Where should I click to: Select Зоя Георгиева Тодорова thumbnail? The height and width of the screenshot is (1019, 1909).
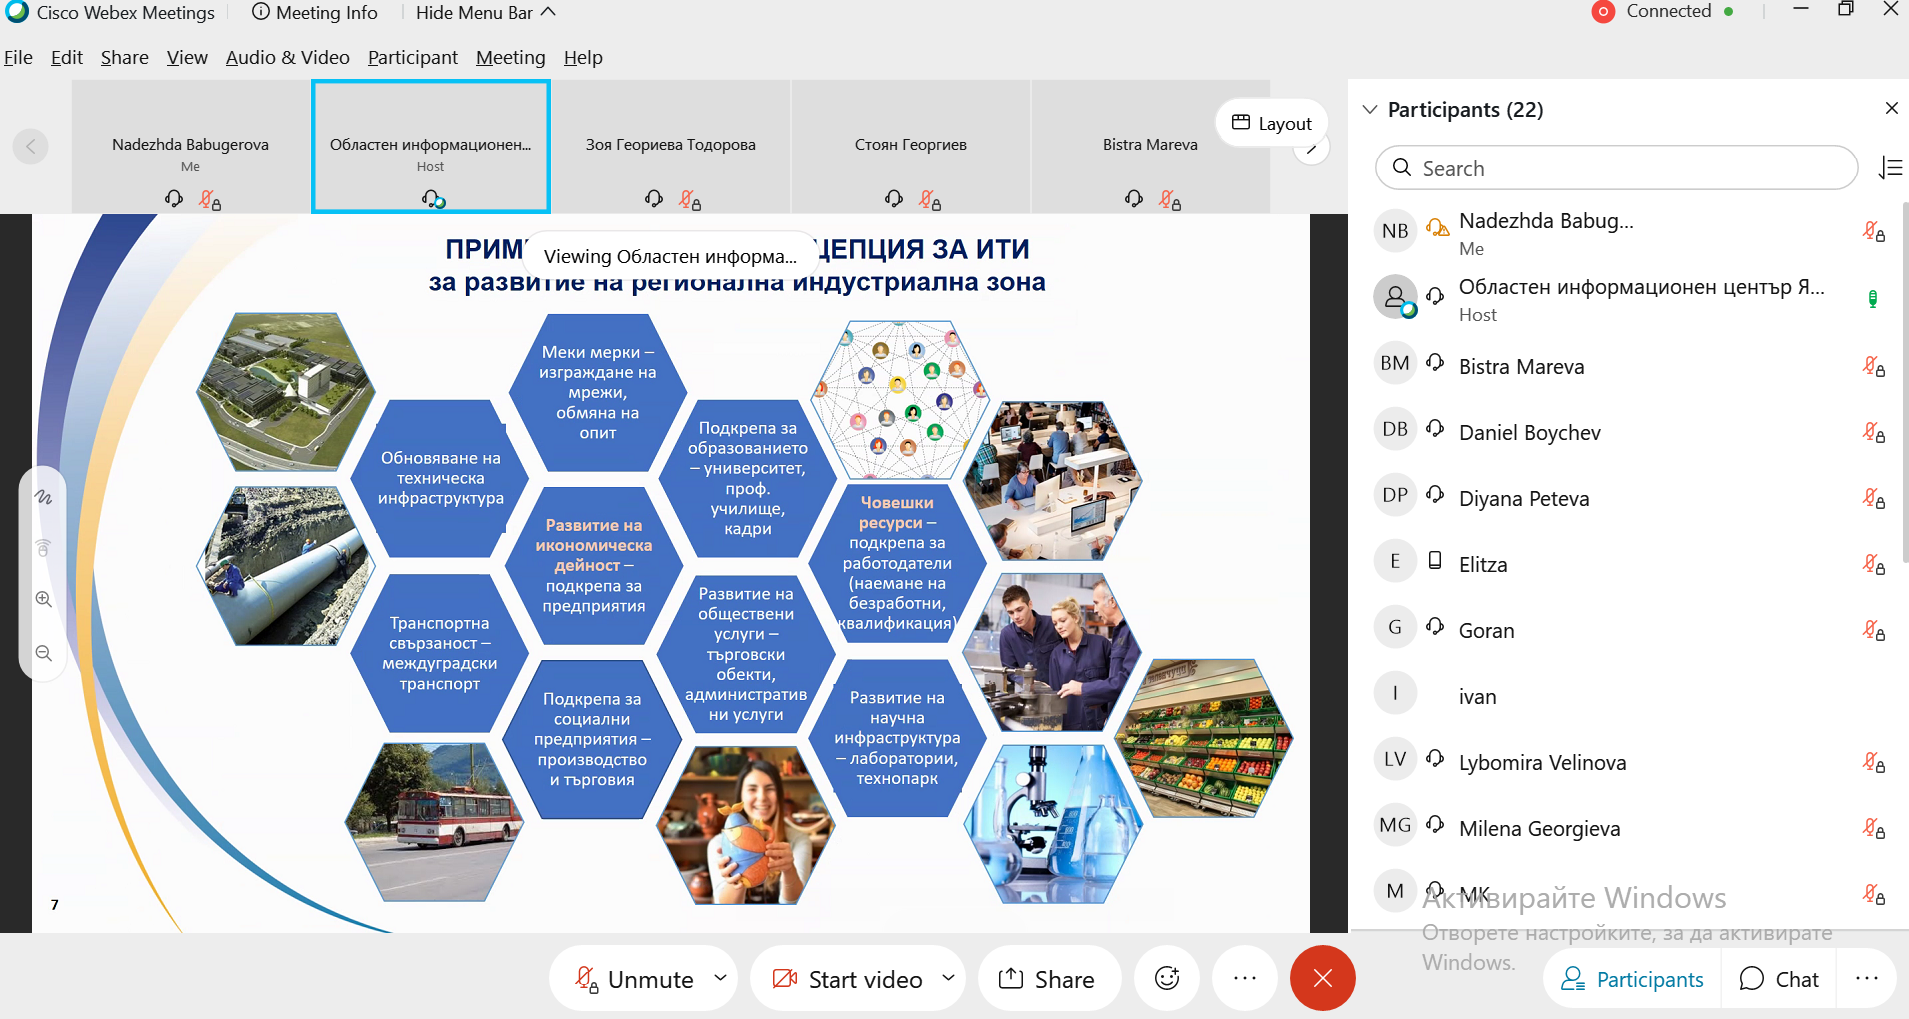coord(670,146)
